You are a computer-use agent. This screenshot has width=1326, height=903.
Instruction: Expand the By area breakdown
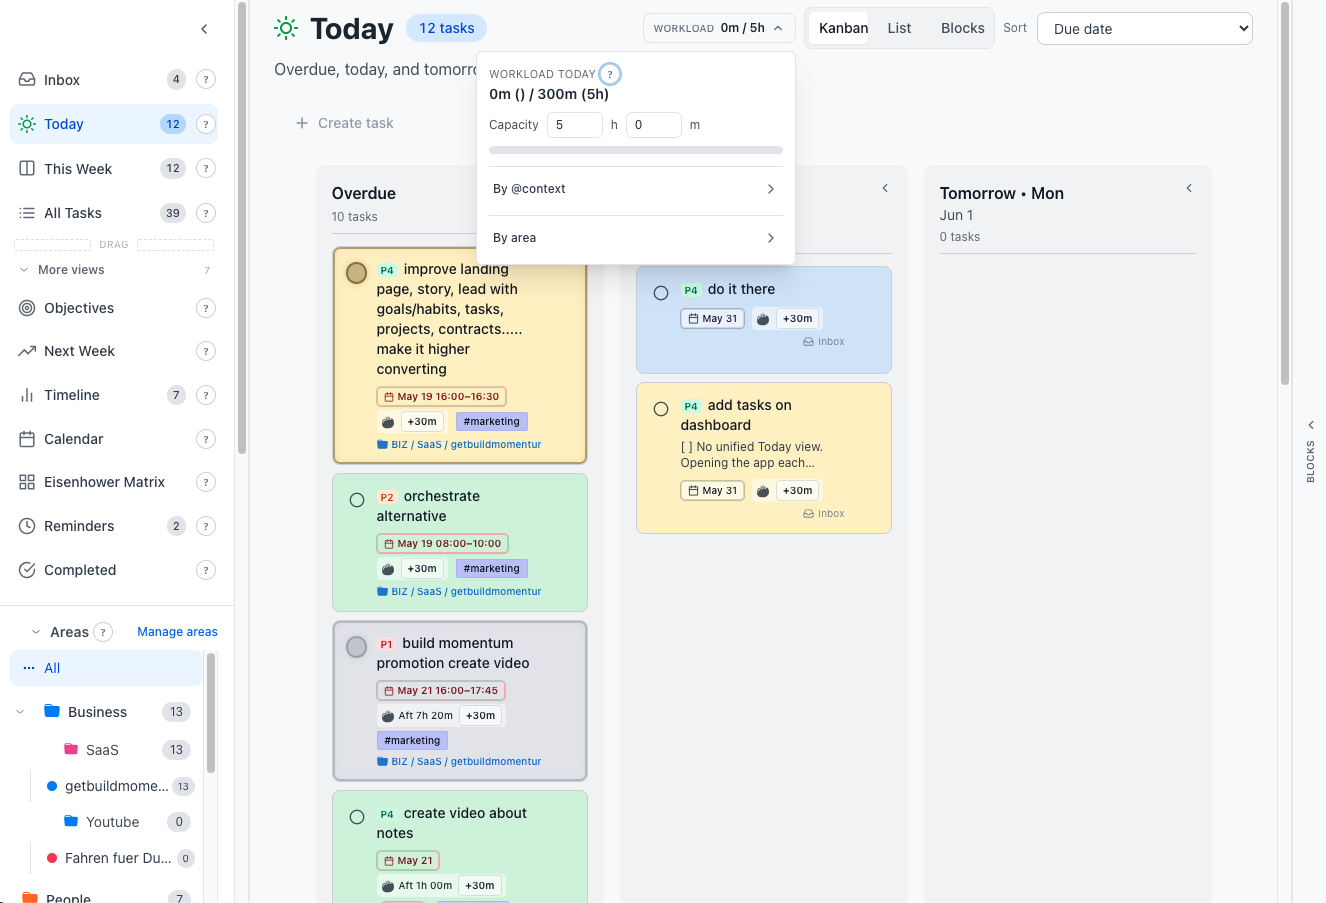click(x=636, y=238)
